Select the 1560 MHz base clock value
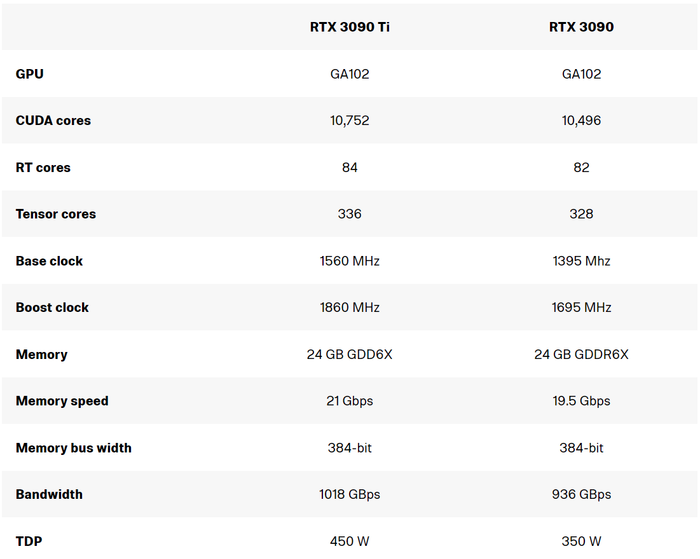The height and width of the screenshot is (559, 700). pos(349,261)
